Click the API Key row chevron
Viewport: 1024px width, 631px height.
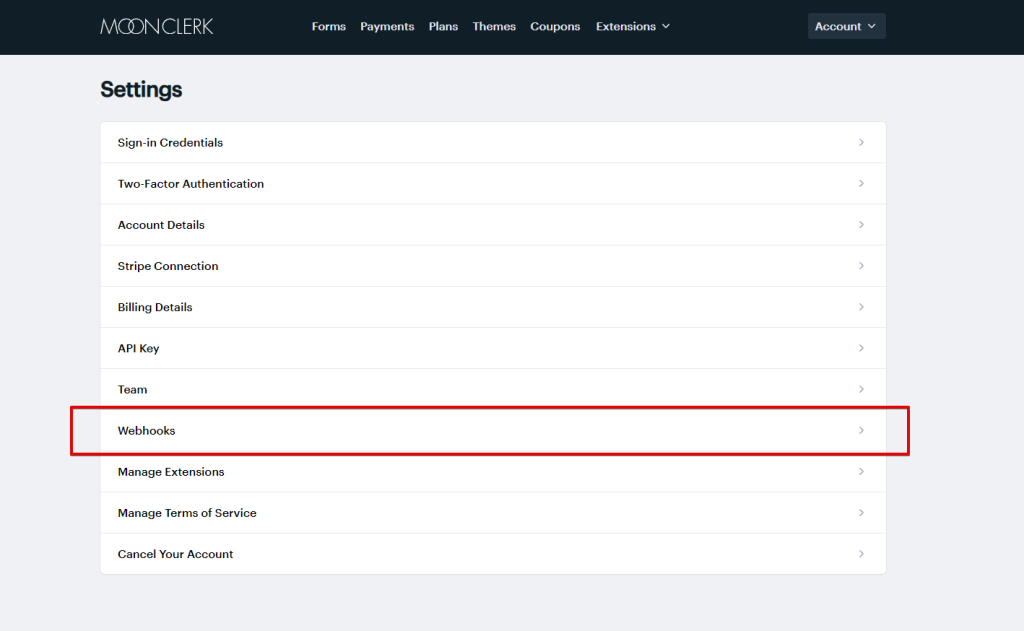[x=861, y=348]
